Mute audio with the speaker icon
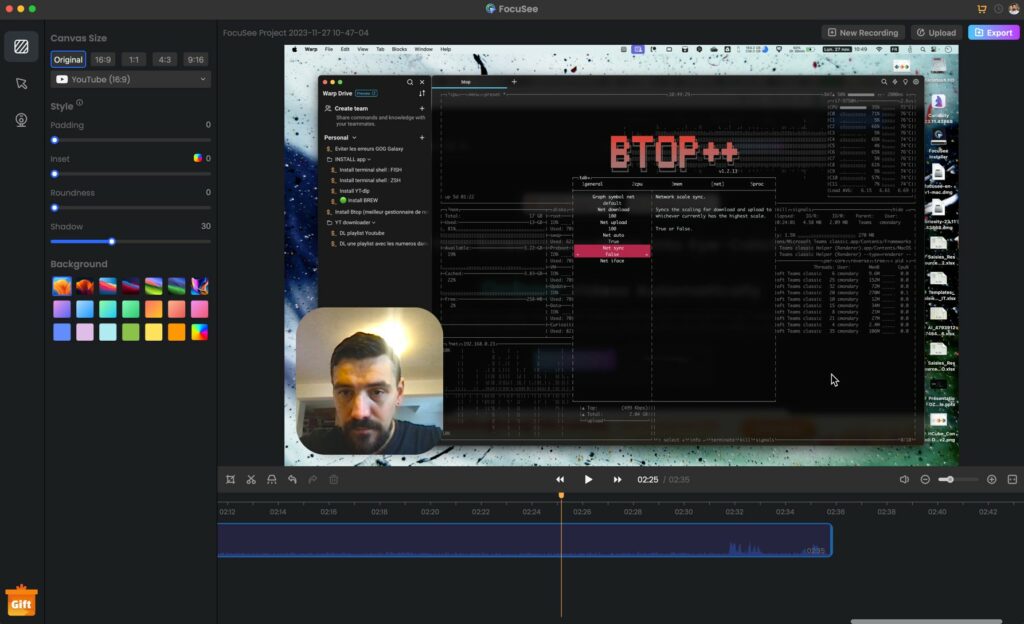This screenshot has height=624, width=1024. [x=904, y=480]
